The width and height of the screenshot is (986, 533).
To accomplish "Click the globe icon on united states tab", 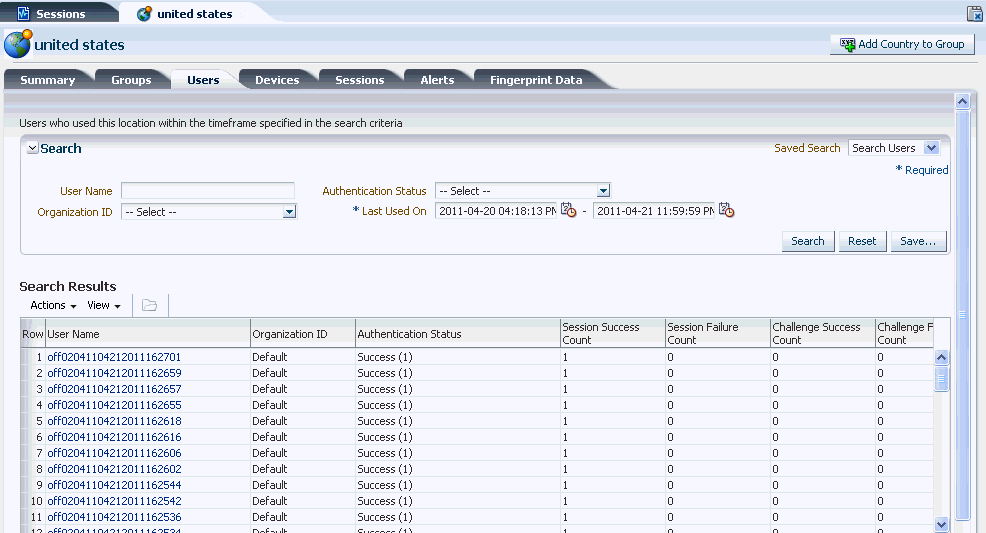I will [144, 13].
